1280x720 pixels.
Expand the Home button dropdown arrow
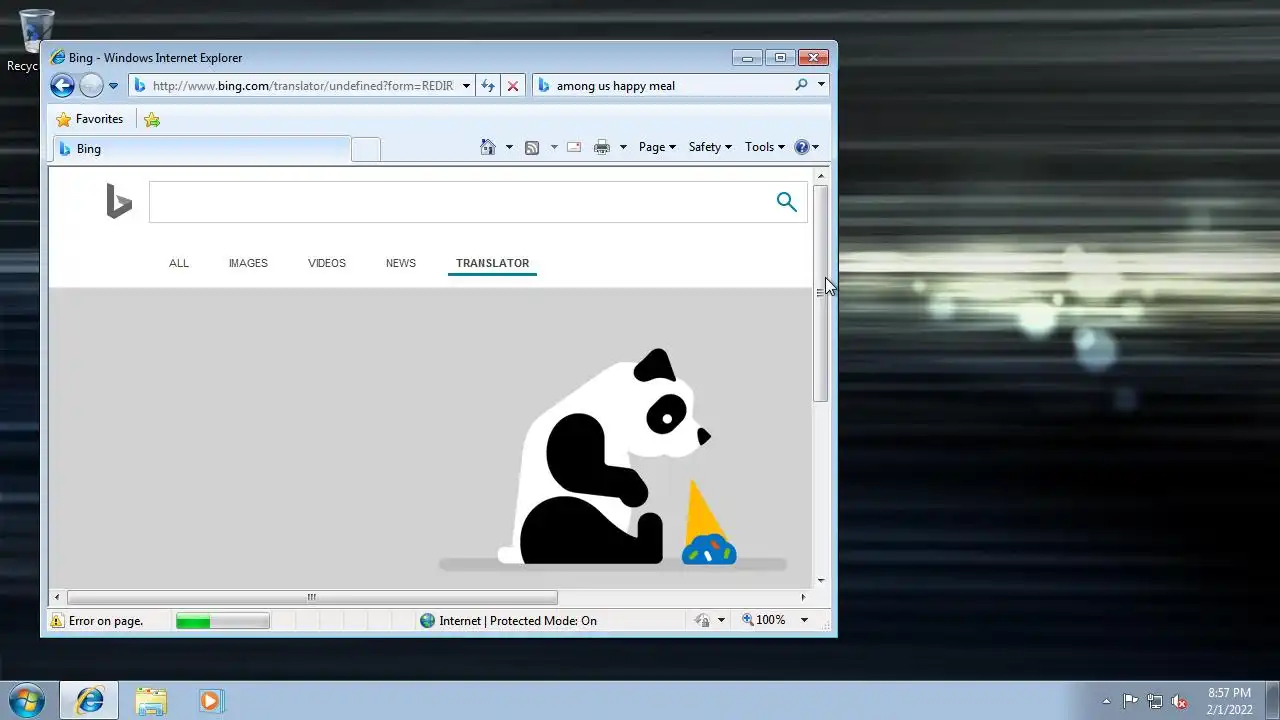(509, 147)
